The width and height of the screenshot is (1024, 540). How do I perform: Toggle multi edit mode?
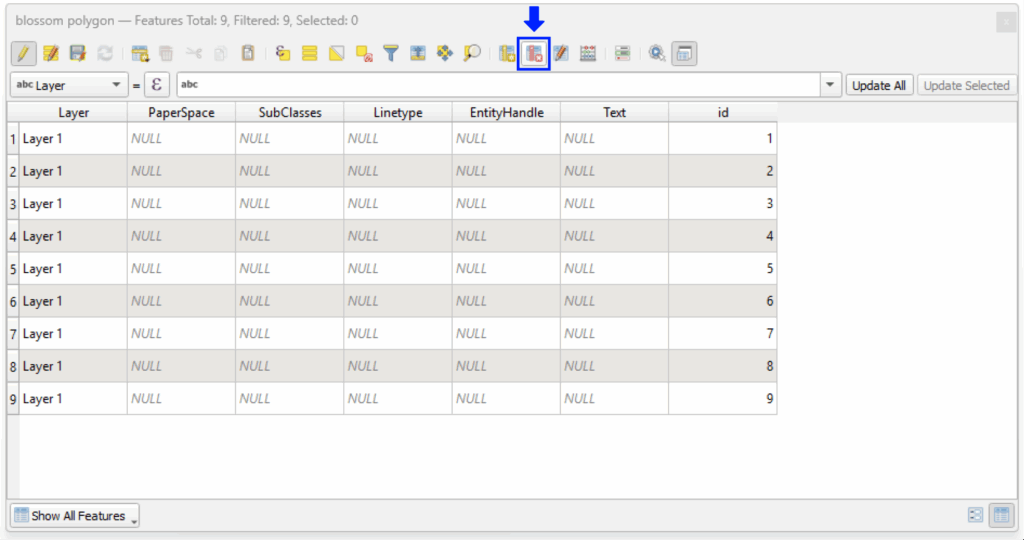[x=51, y=53]
